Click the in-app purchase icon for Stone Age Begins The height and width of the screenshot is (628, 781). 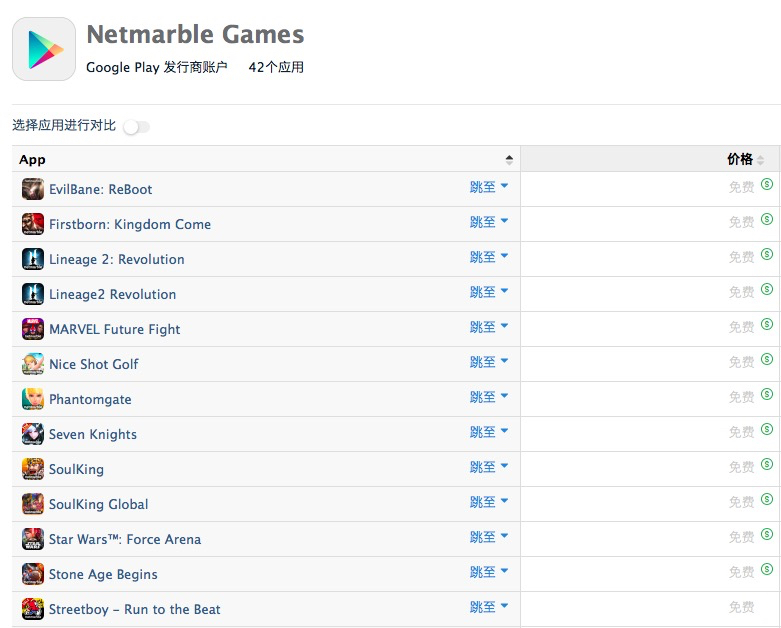point(767,569)
